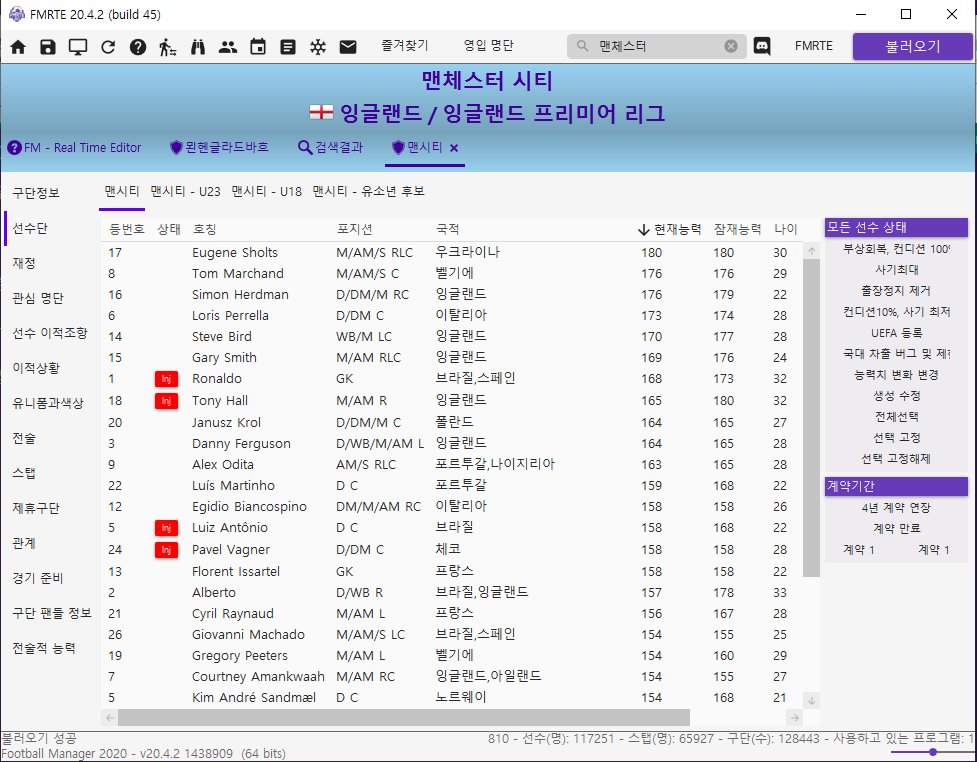Click the horizontal scrollbar right arrow

(794, 718)
